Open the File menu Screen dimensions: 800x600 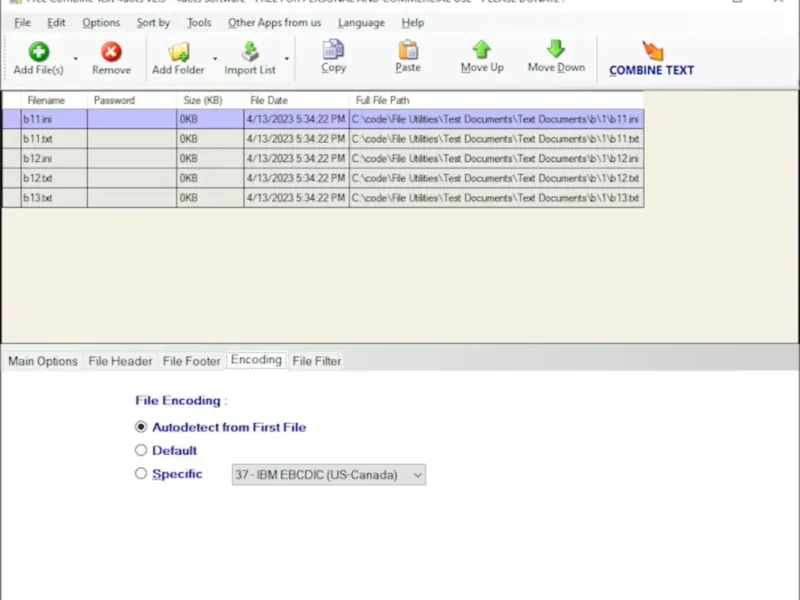22,23
